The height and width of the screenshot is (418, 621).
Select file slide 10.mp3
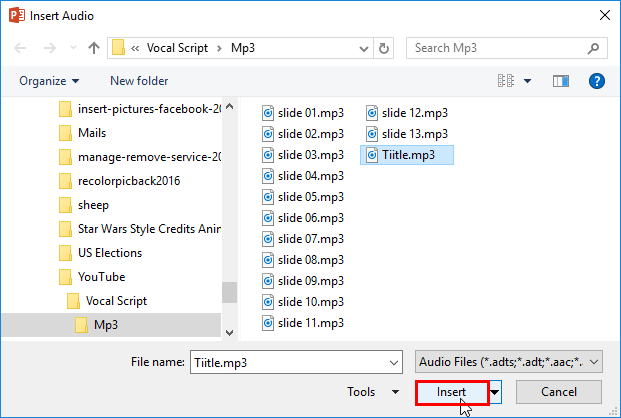[x=303, y=302]
